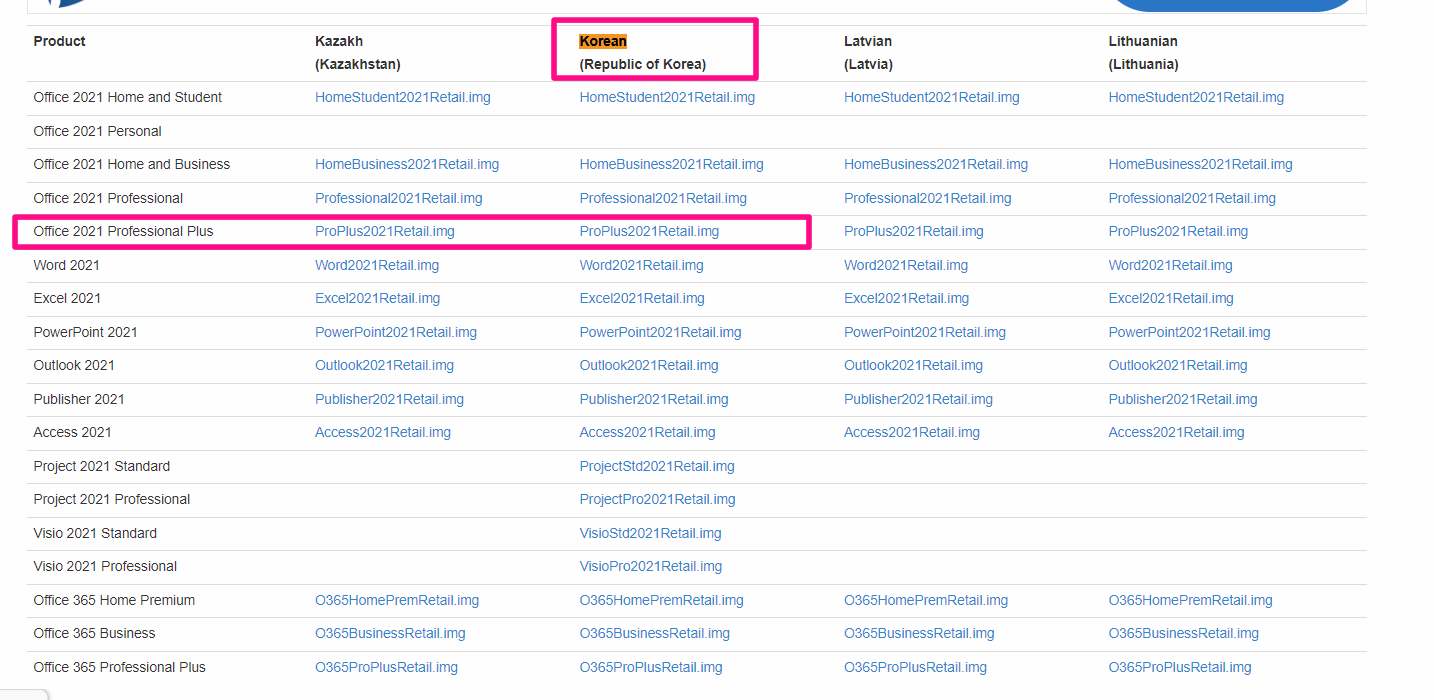Viewport: 1434px width, 700px height.
Task: Select Kazakh O365BusinessRetail.img
Action: [x=391, y=633]
